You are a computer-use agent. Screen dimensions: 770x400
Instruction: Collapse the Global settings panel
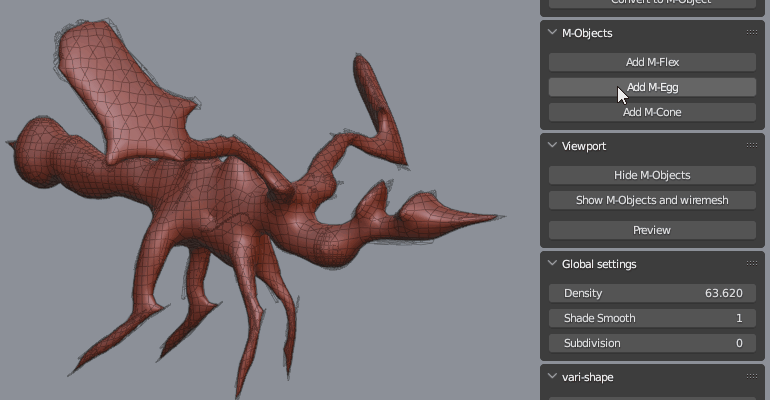552,264
